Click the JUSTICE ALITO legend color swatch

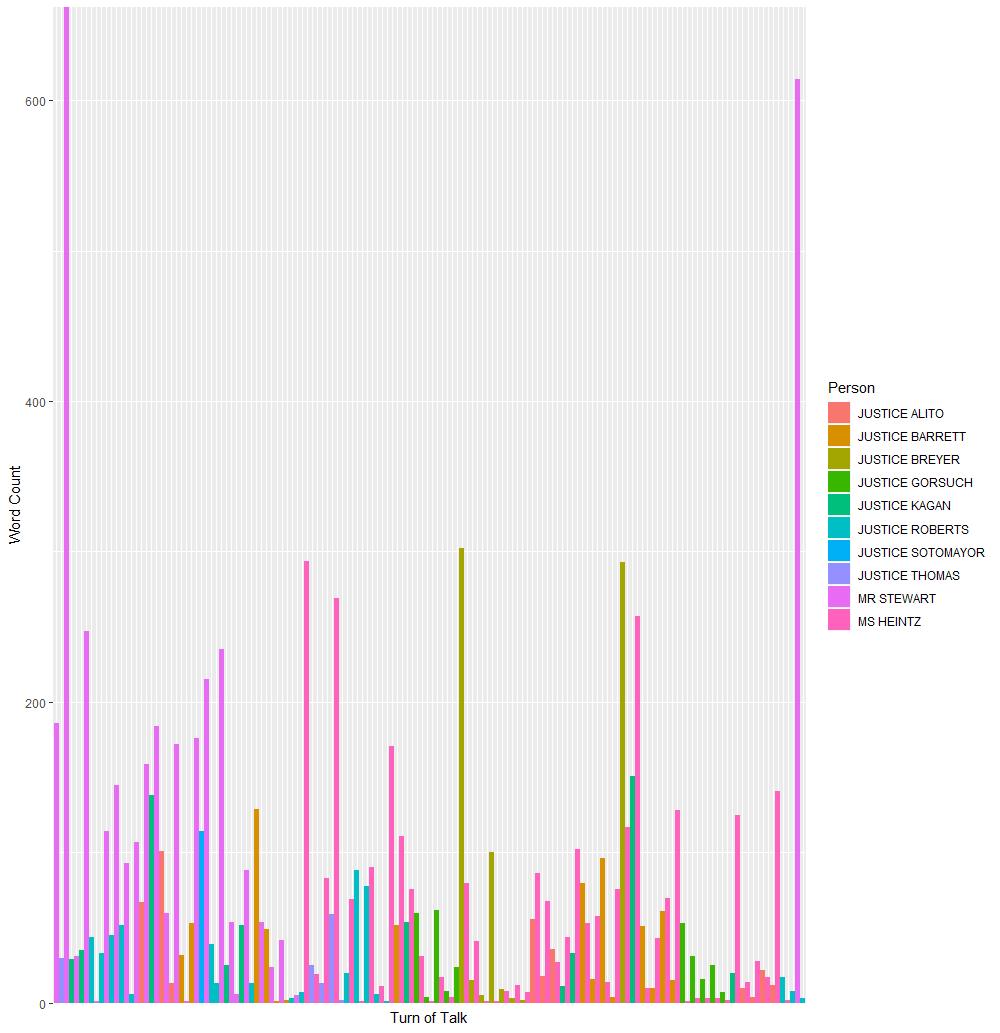(838, 413)
